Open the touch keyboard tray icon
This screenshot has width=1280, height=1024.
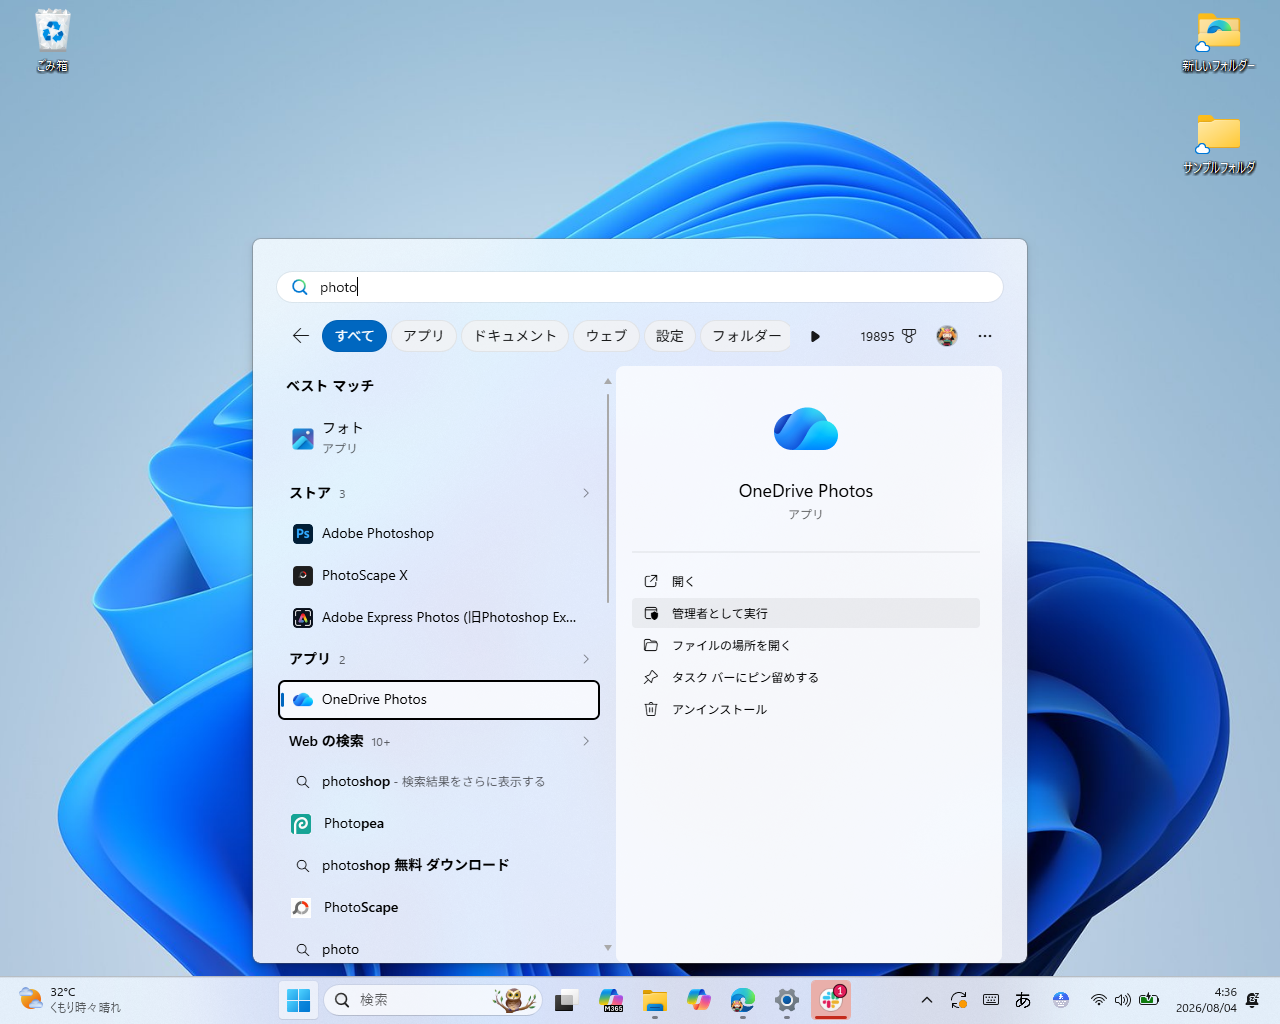point(991,1000)
